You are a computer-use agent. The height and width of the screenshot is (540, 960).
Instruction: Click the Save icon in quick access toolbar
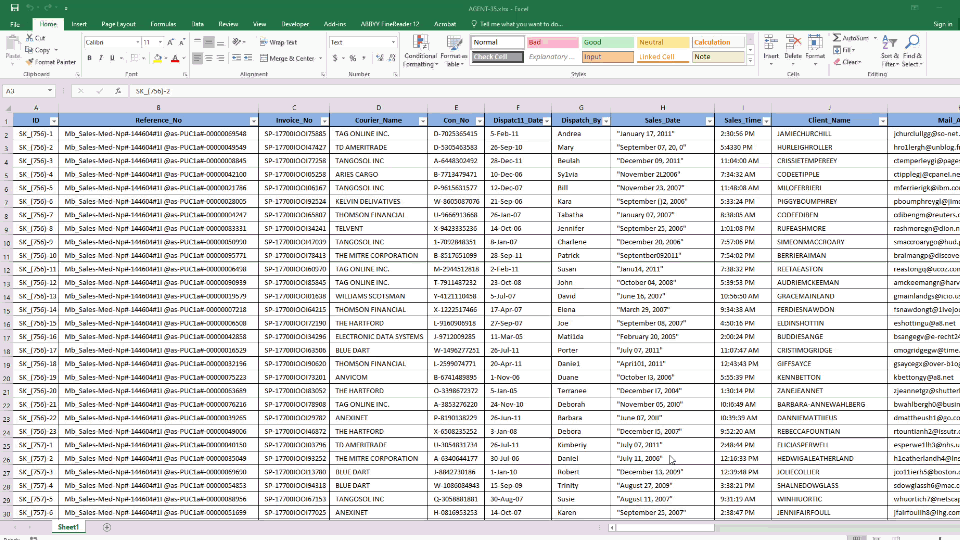[15, 8]
